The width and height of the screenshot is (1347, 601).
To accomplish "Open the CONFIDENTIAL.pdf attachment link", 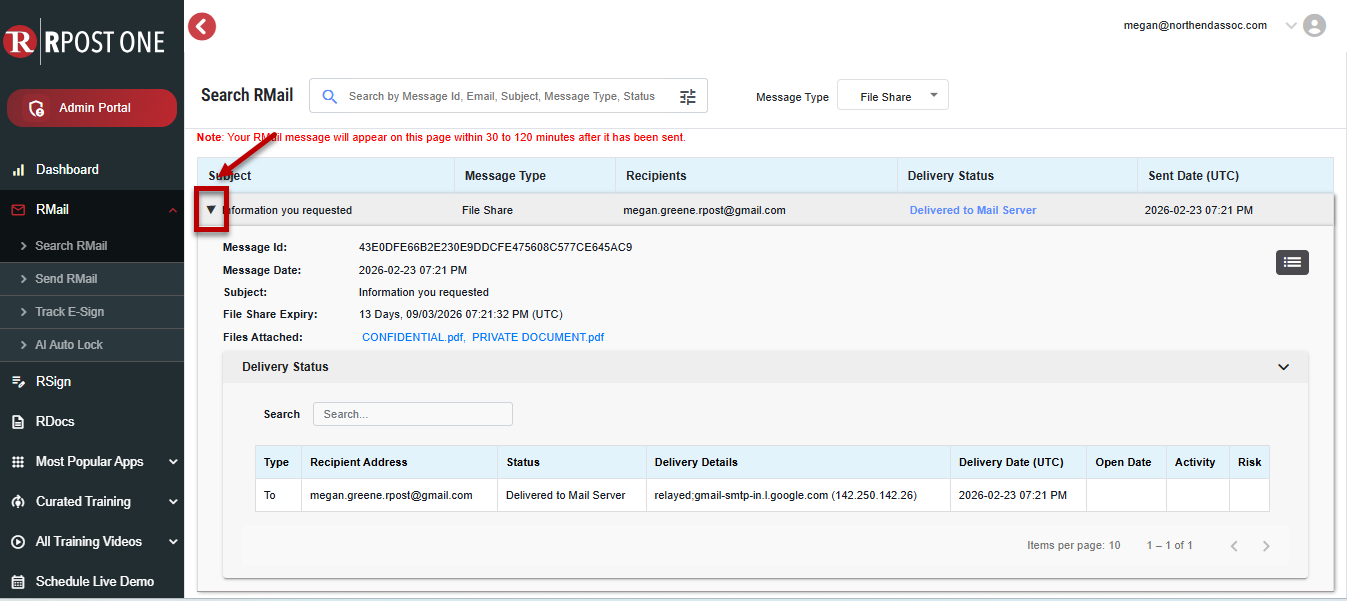I will 412,338.
